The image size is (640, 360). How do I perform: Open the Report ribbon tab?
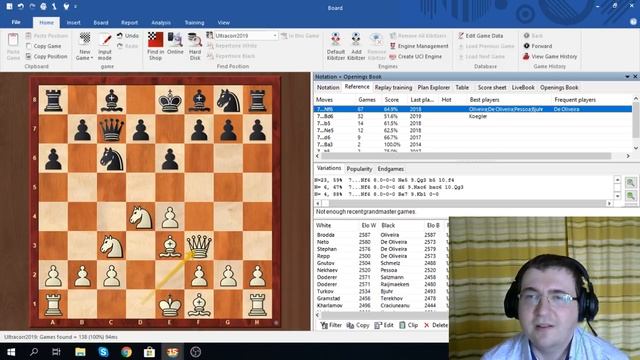click(129, 23)
